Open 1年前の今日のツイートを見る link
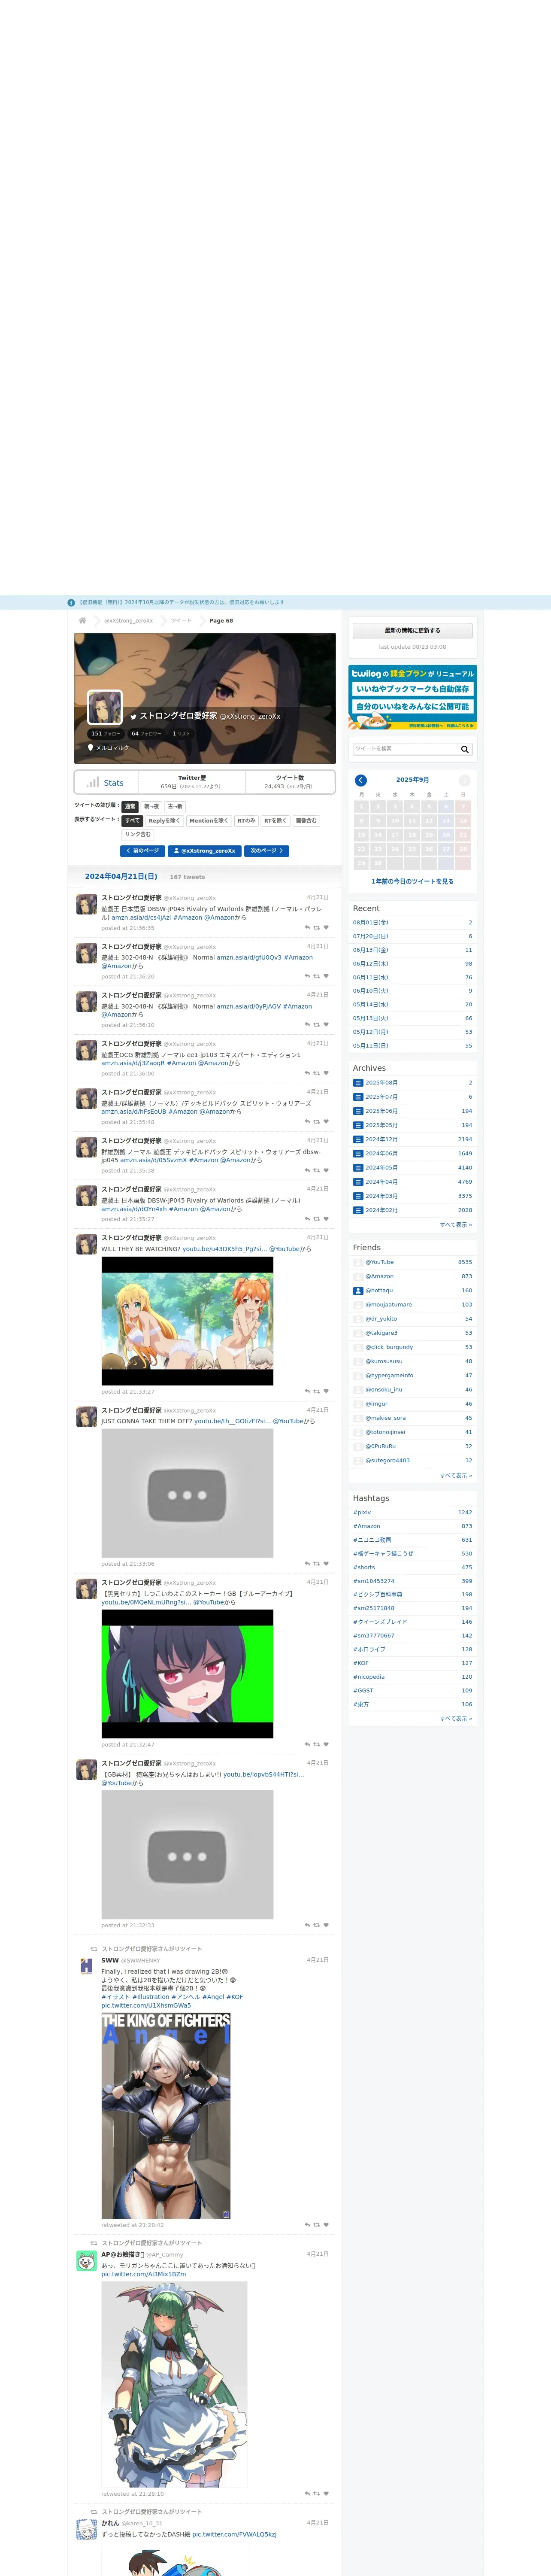 (412, 881)
